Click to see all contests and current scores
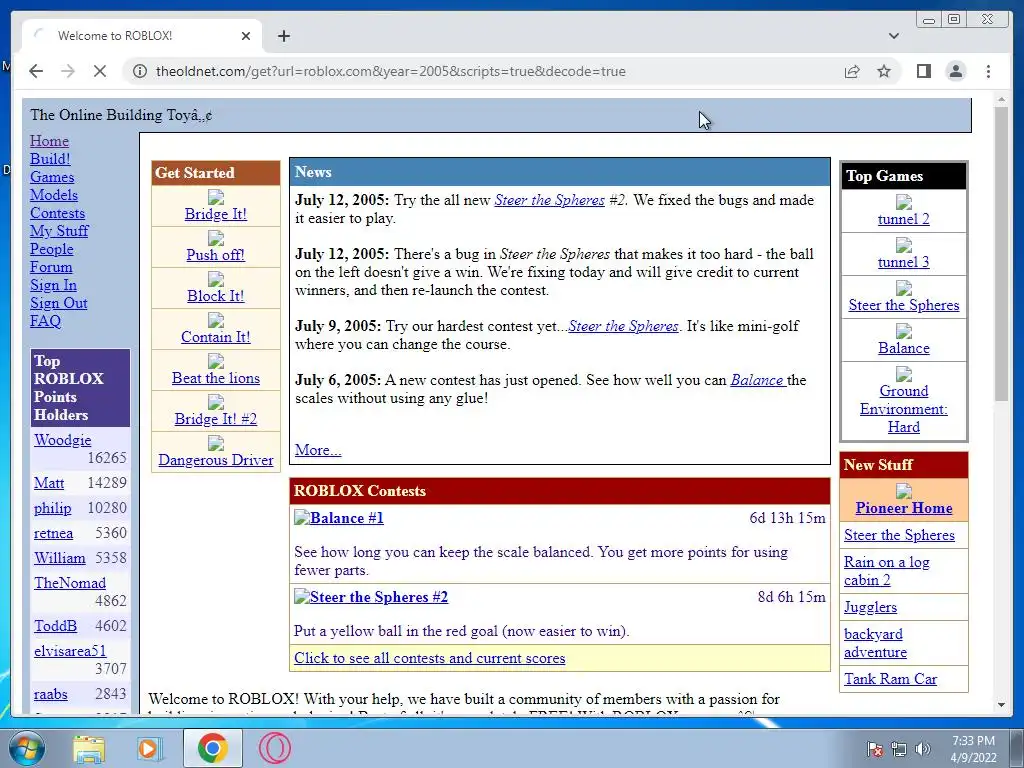The width and height of the screenshot is (1024, 768). coord(430,658)
